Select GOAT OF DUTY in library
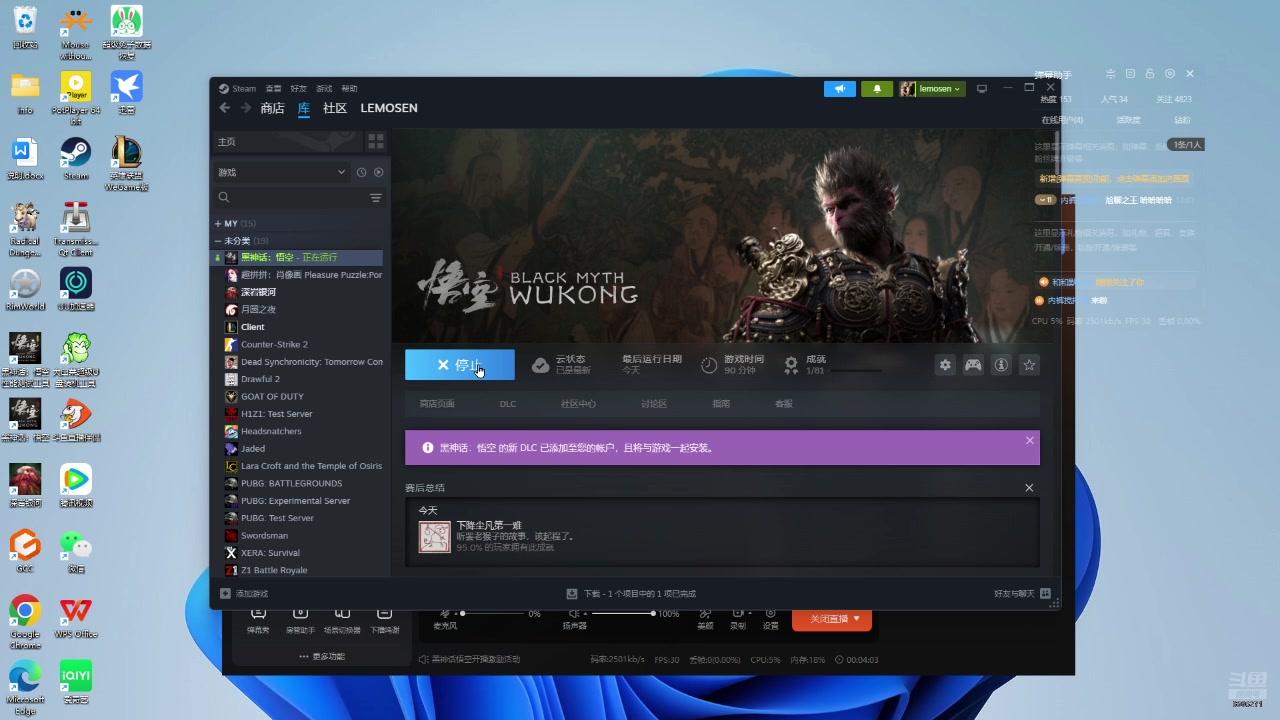 tap(272, 396)
